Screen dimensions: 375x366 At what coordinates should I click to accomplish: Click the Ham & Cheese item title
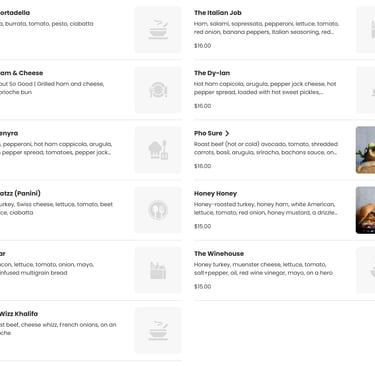tap(21, 73)
